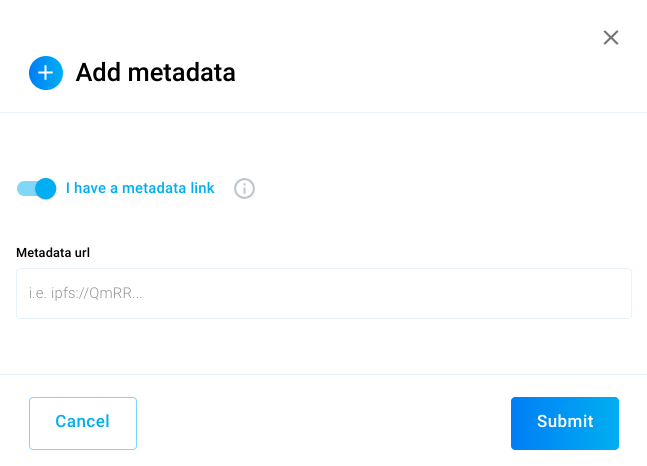Click the blue plus icon
Image resolution: width=647 pixels, height=466 pixels.
(46, 73)
